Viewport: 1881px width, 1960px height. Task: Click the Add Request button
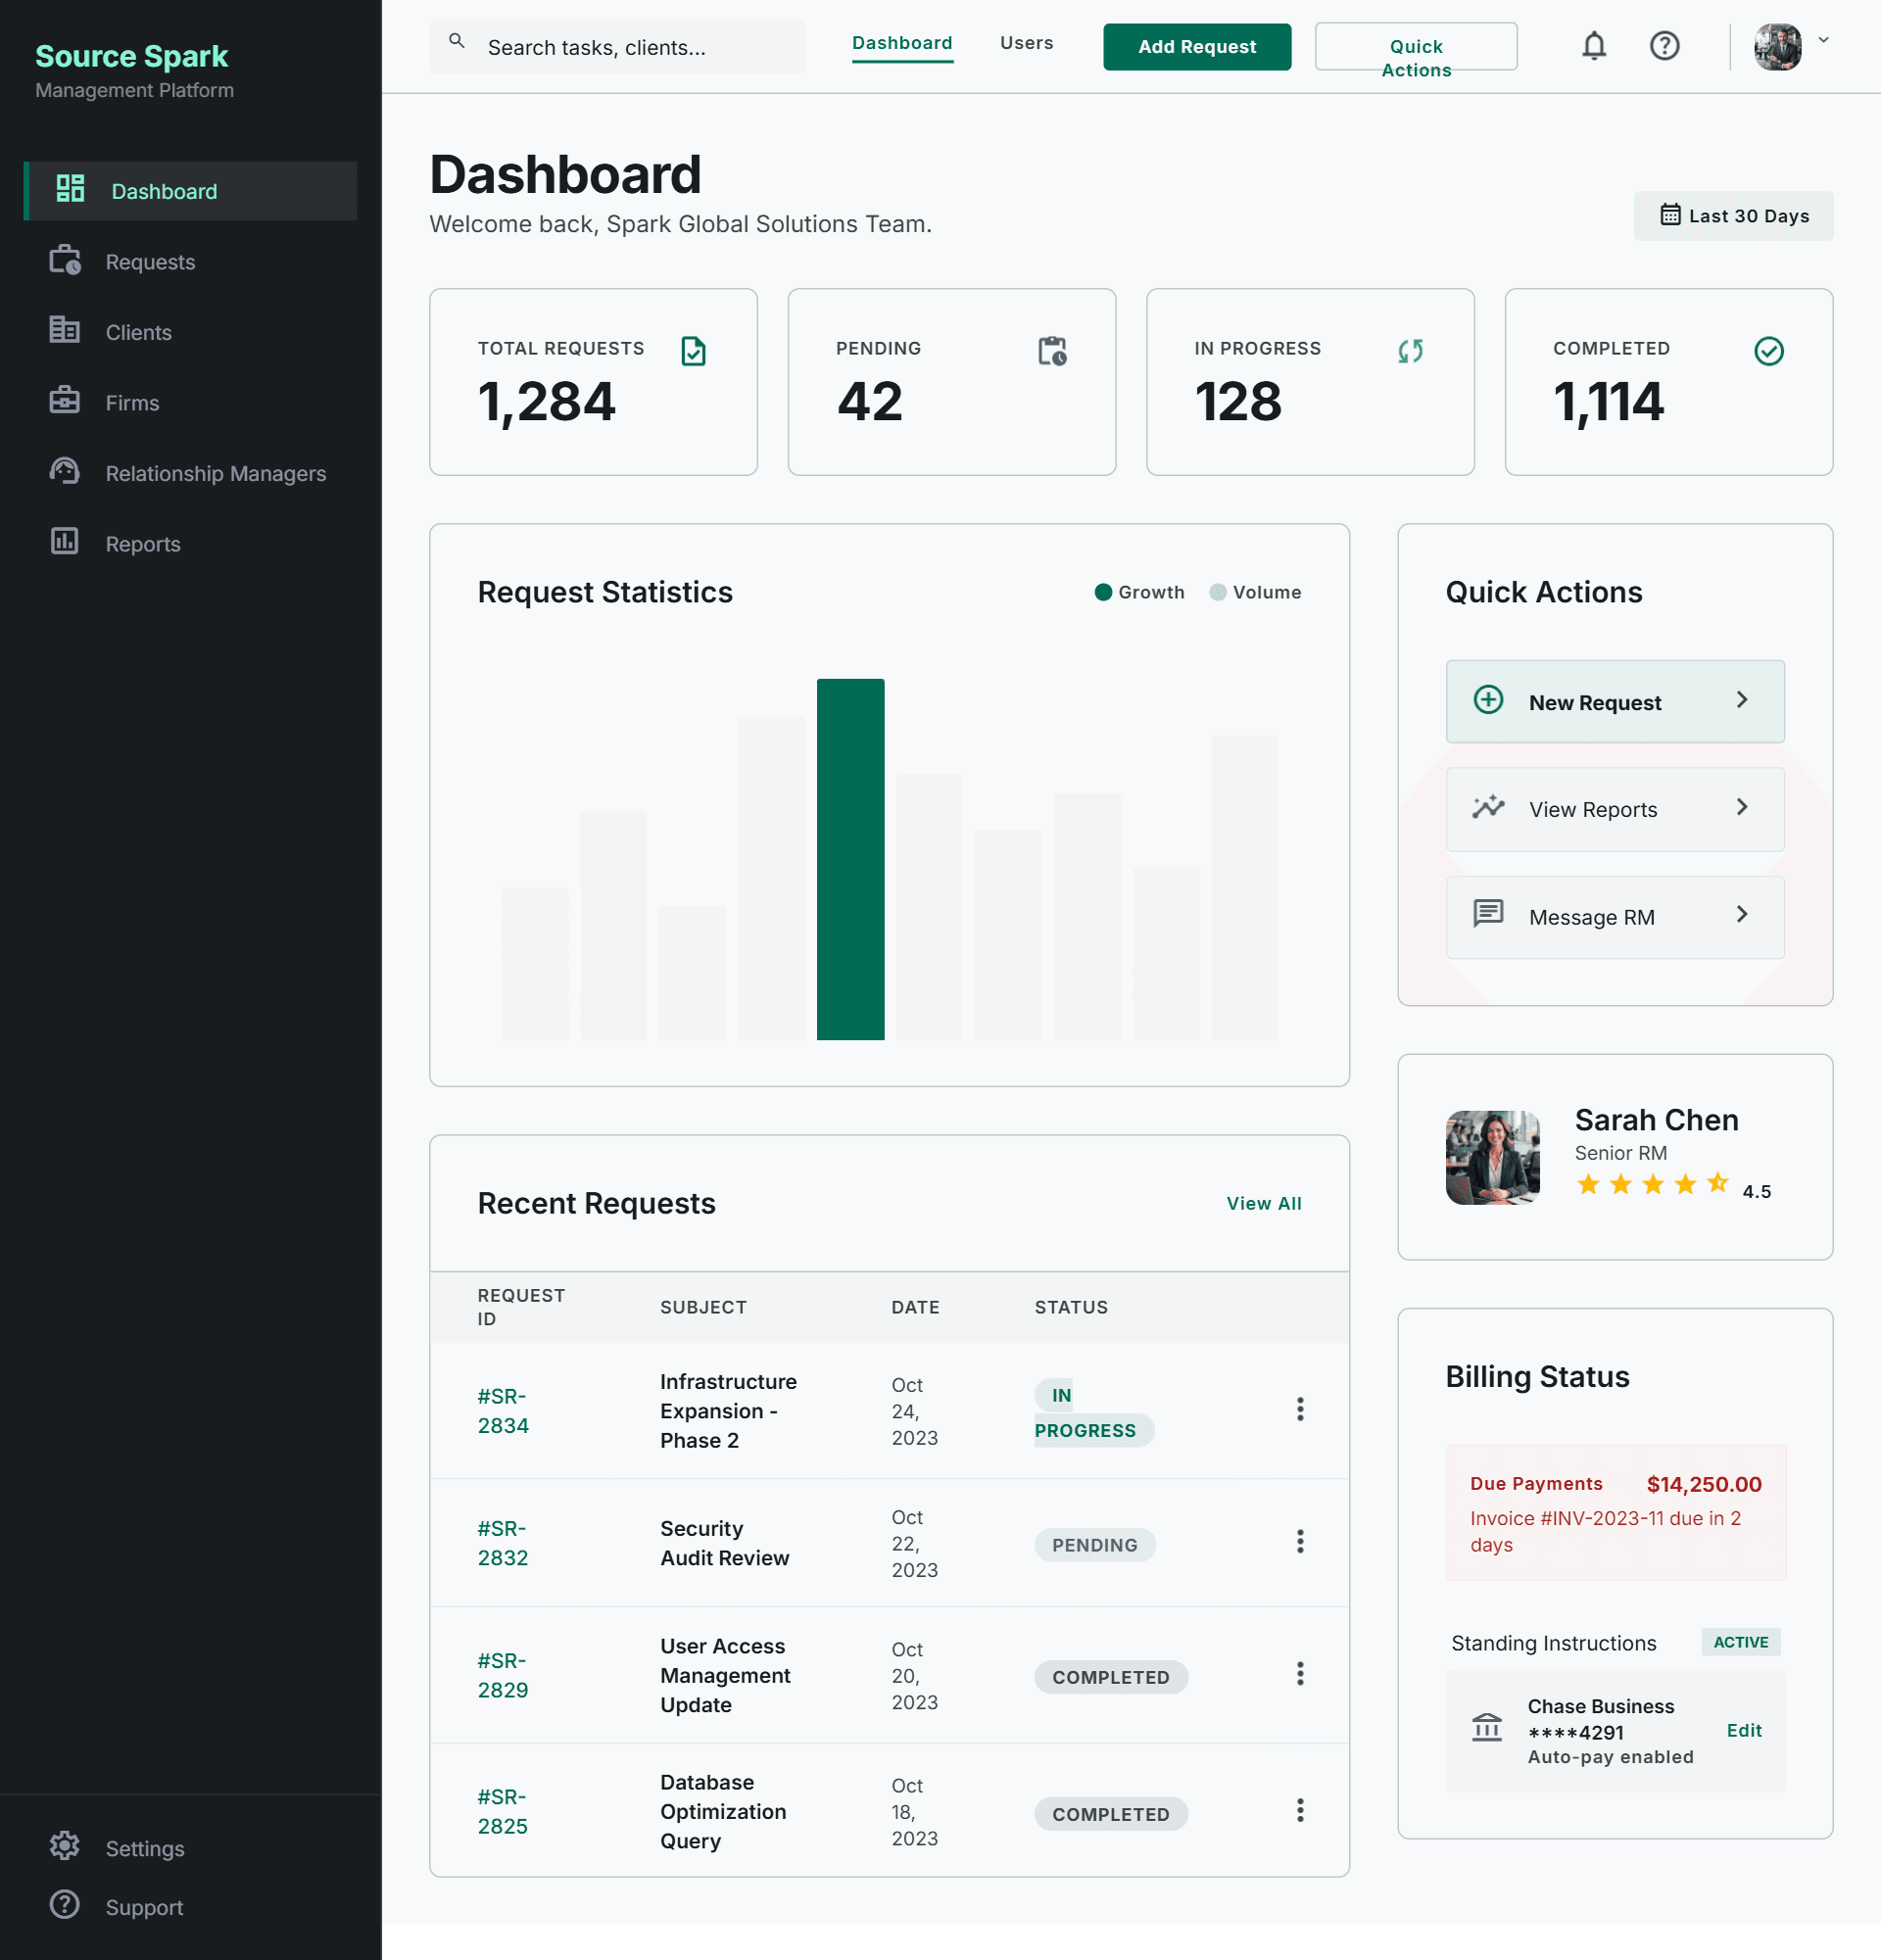pyautogui.click(x=1197, y=47)
